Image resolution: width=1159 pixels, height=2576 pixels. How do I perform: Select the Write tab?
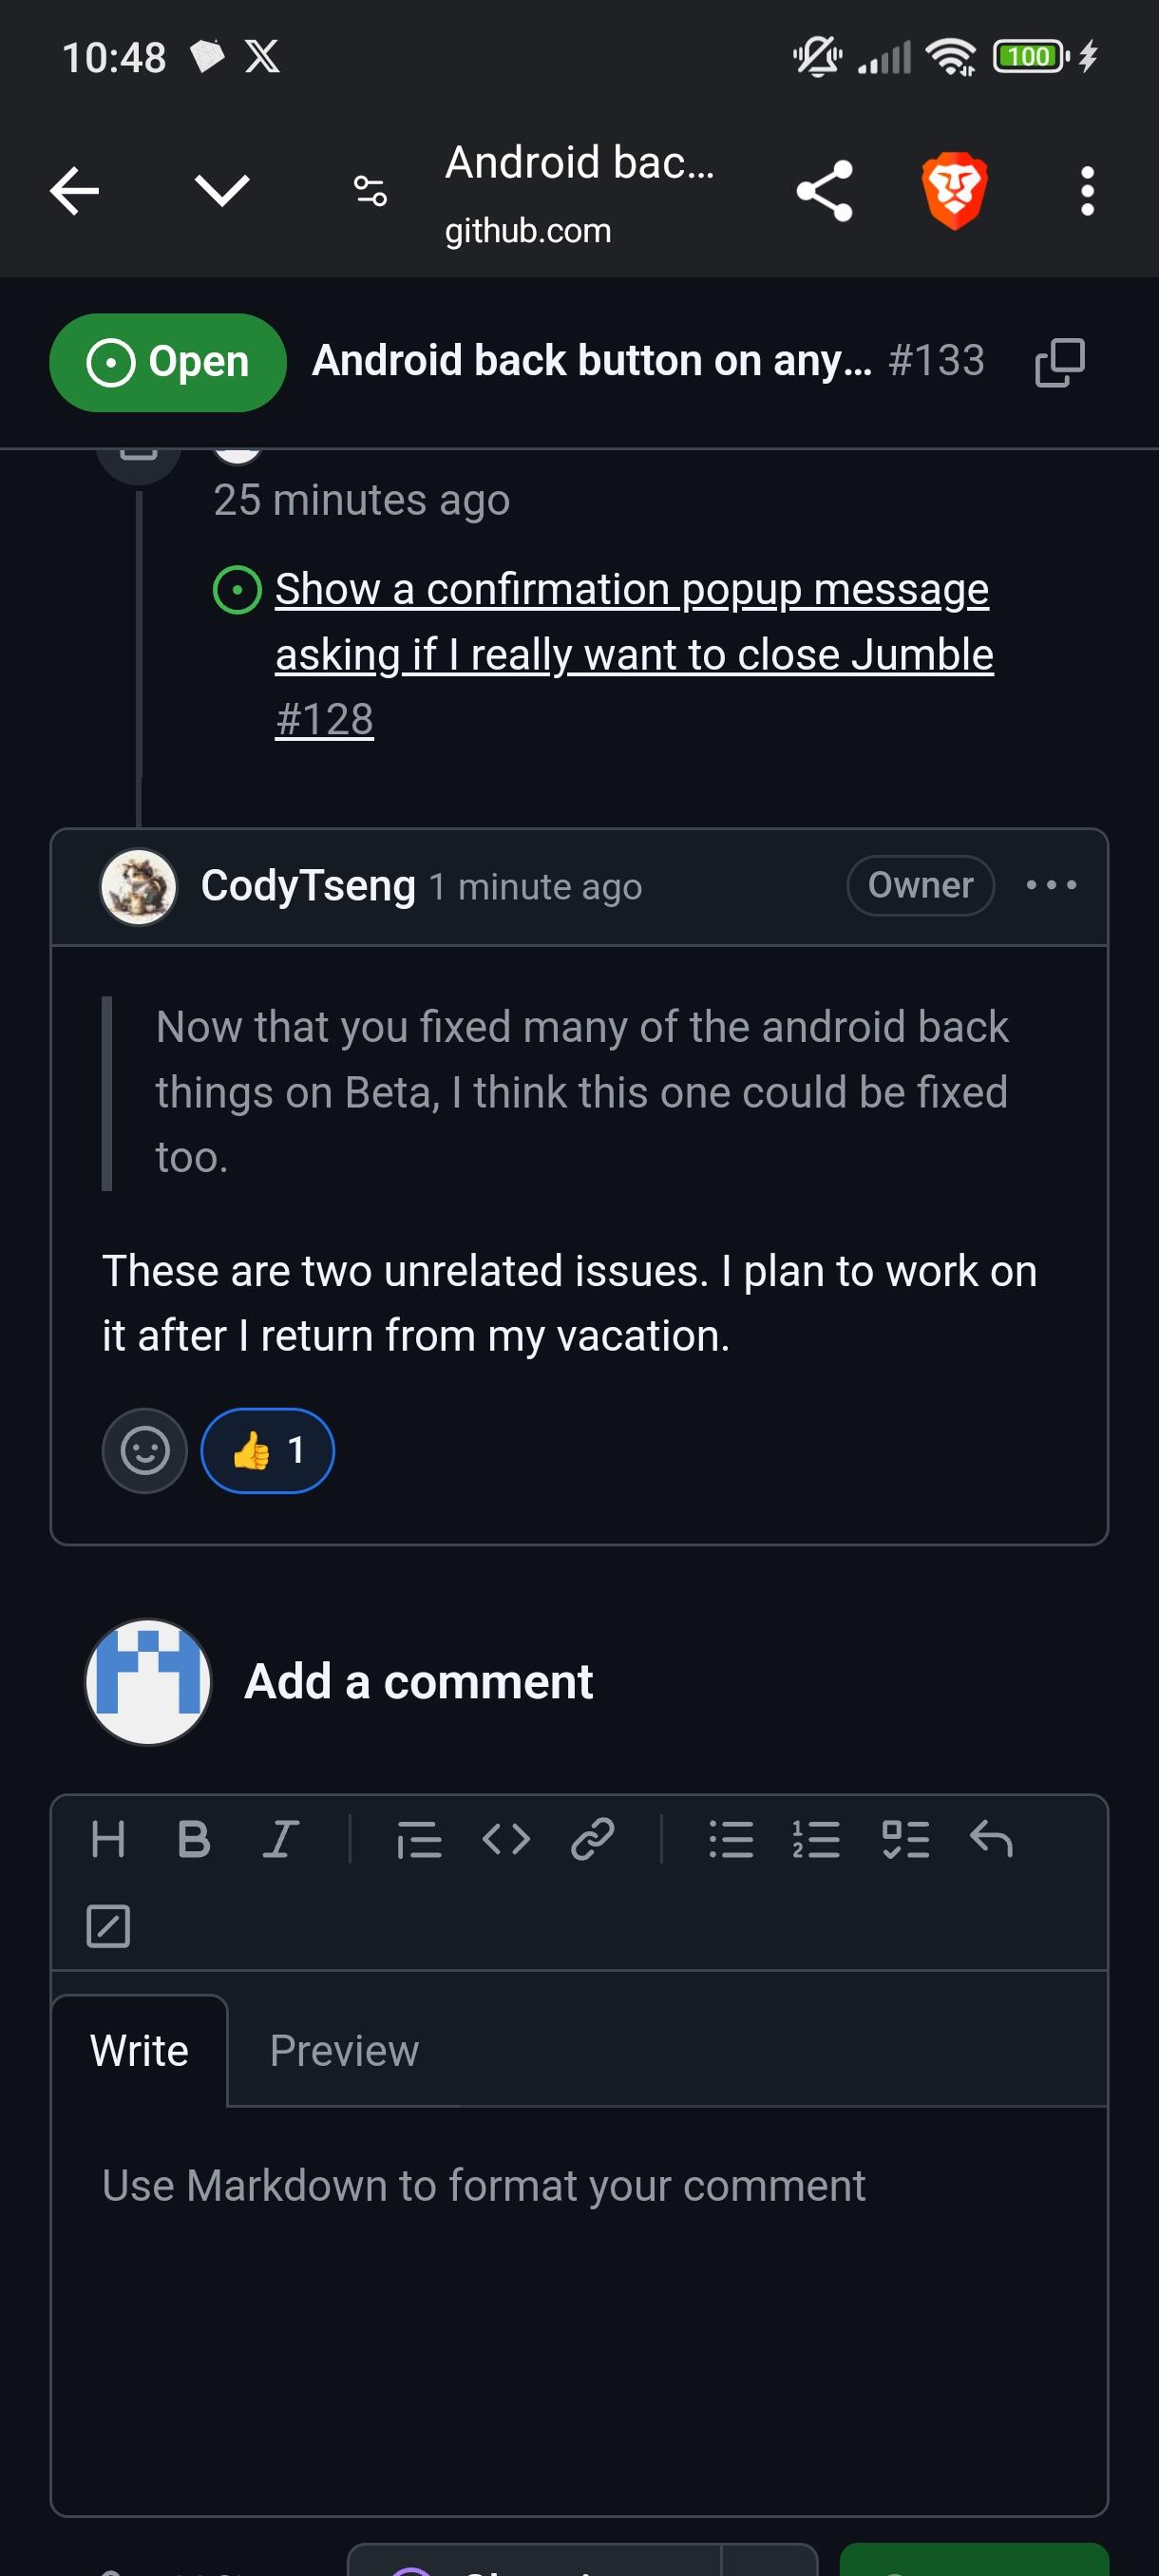point(140,2051)
